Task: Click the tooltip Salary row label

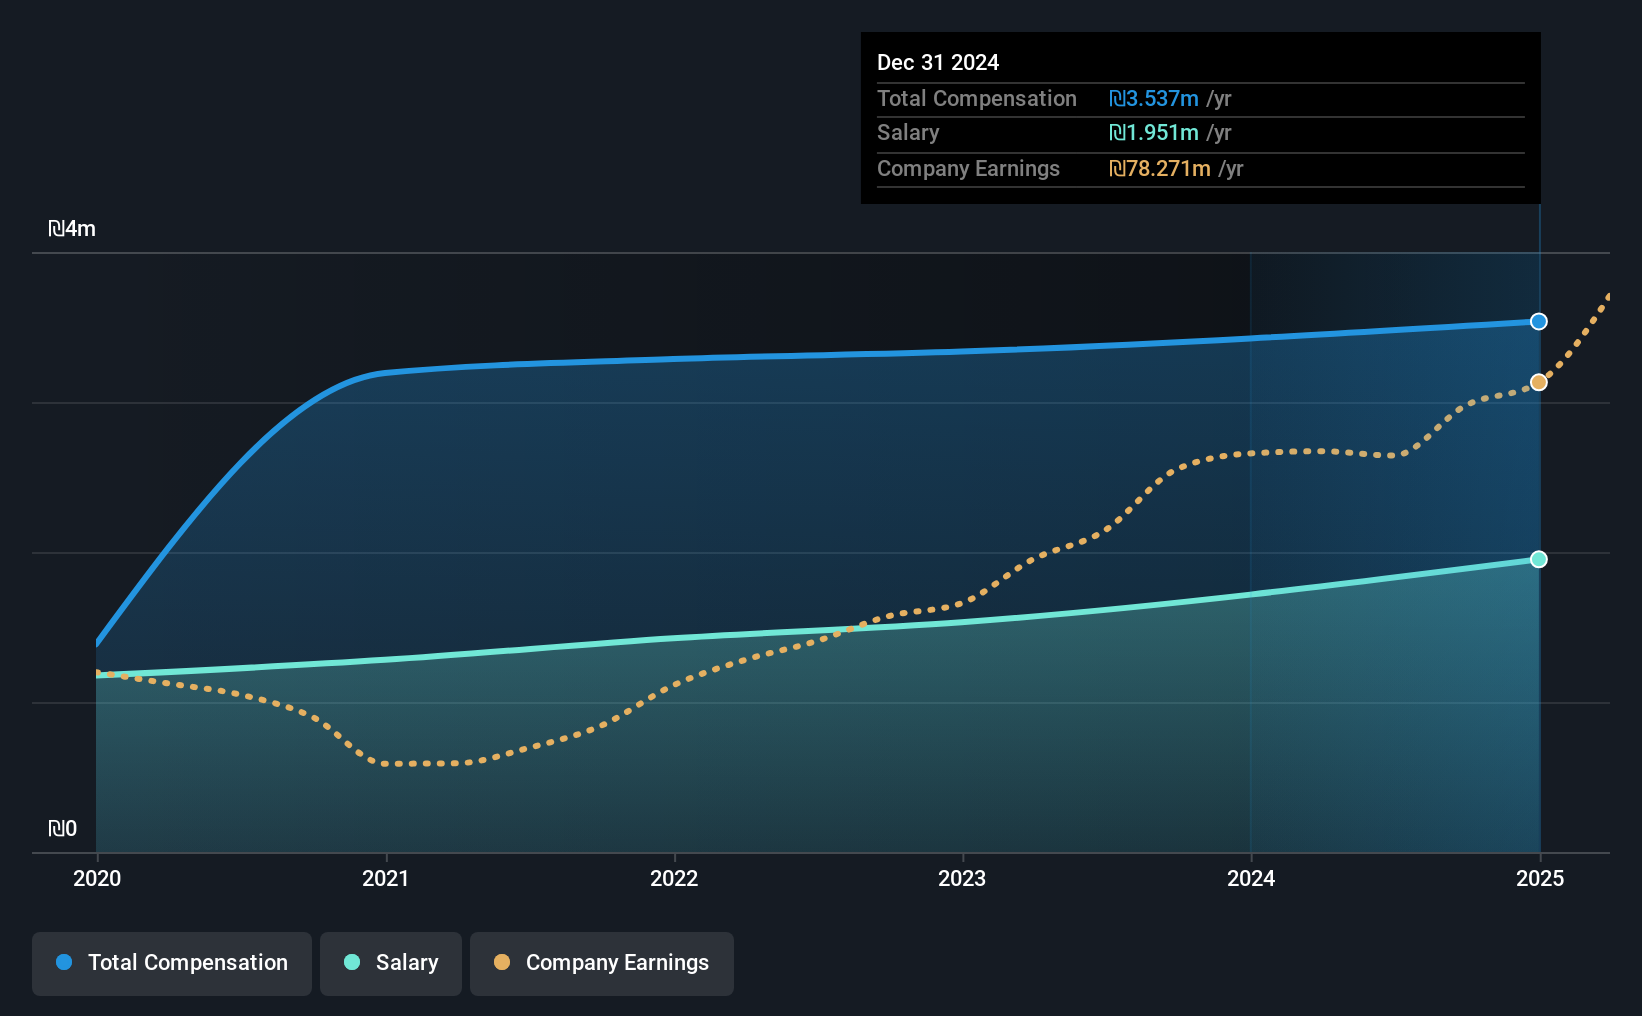Action: tap(908, 132)
